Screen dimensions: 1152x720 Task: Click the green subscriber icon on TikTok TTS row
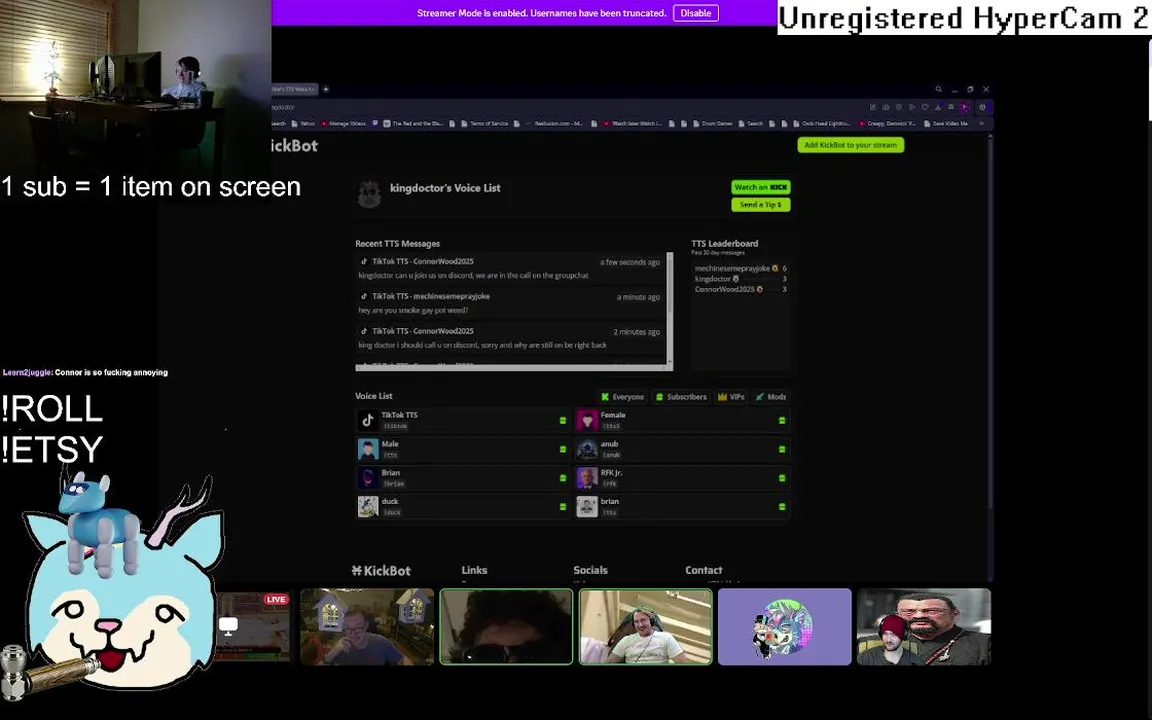(x=563, y=420)
